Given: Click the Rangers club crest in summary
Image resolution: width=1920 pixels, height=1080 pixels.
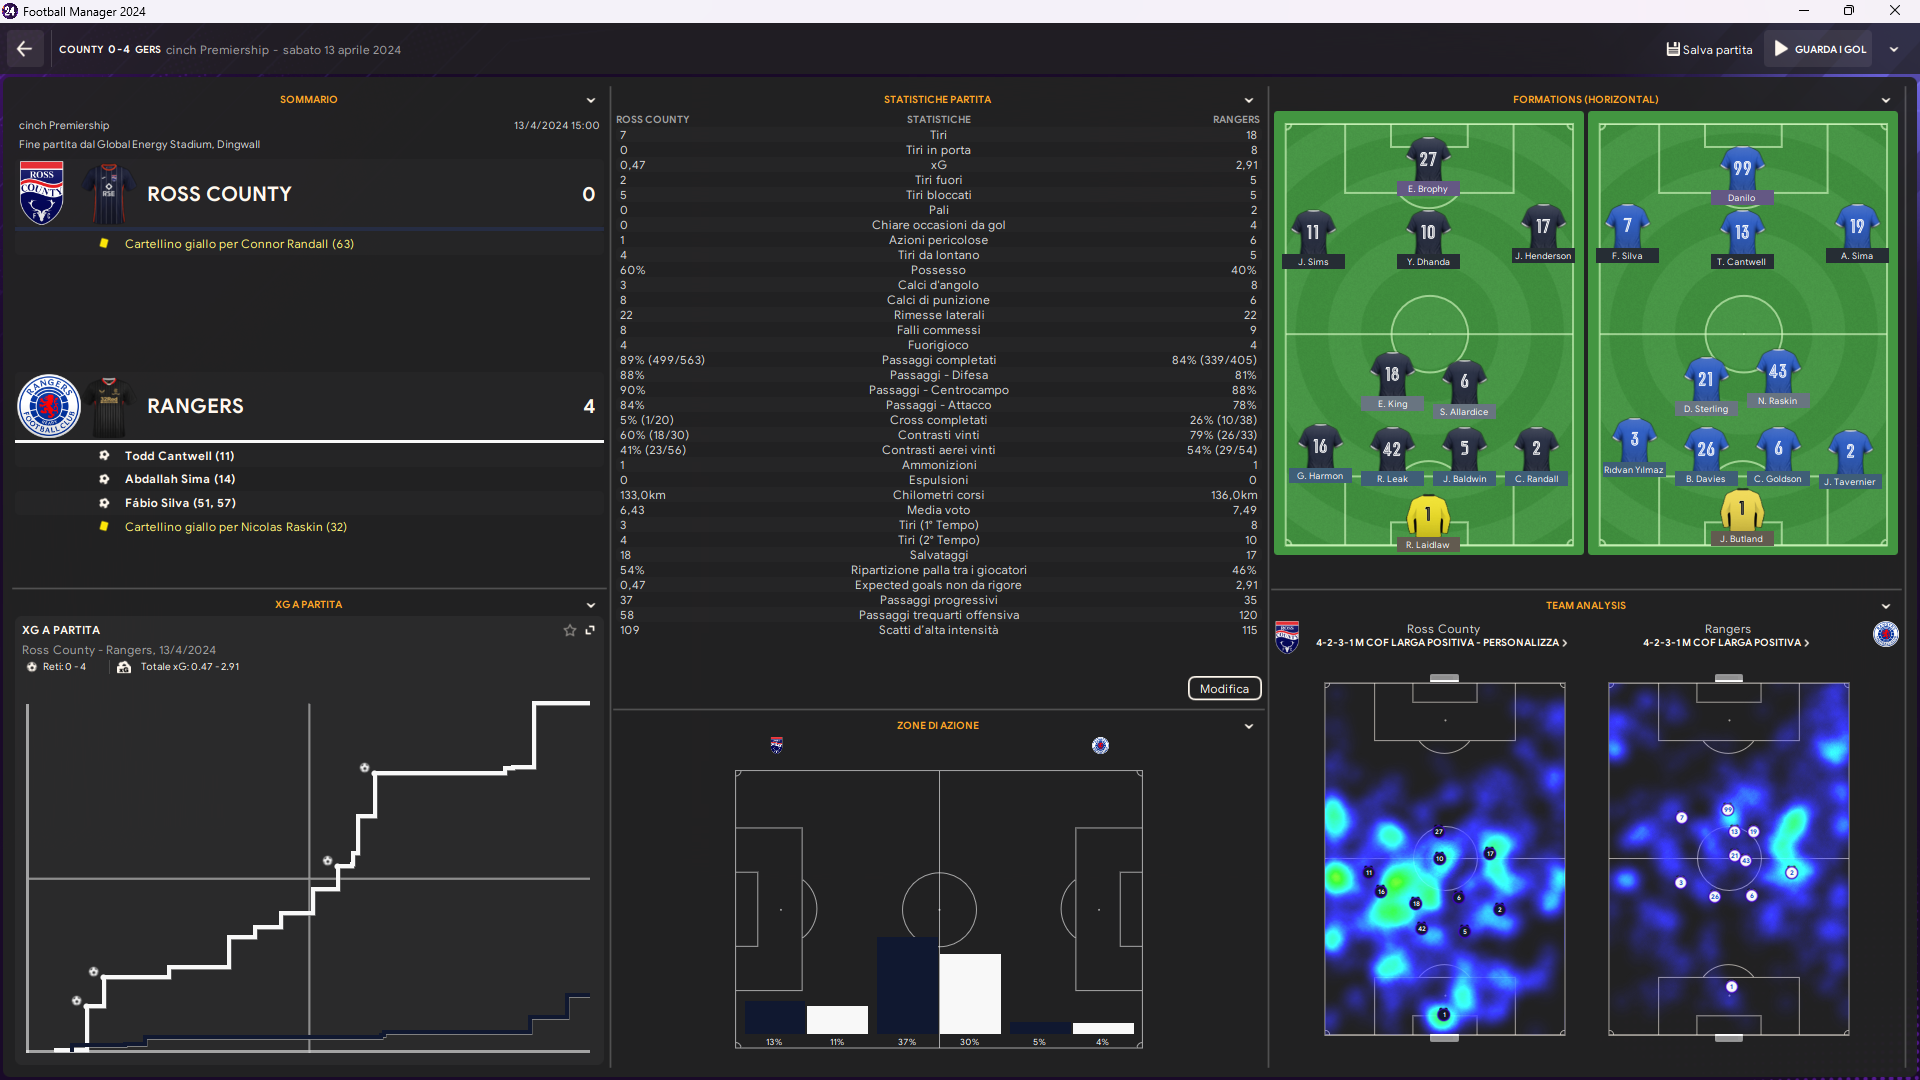Looking at the screenshot, I should [48, 406].
